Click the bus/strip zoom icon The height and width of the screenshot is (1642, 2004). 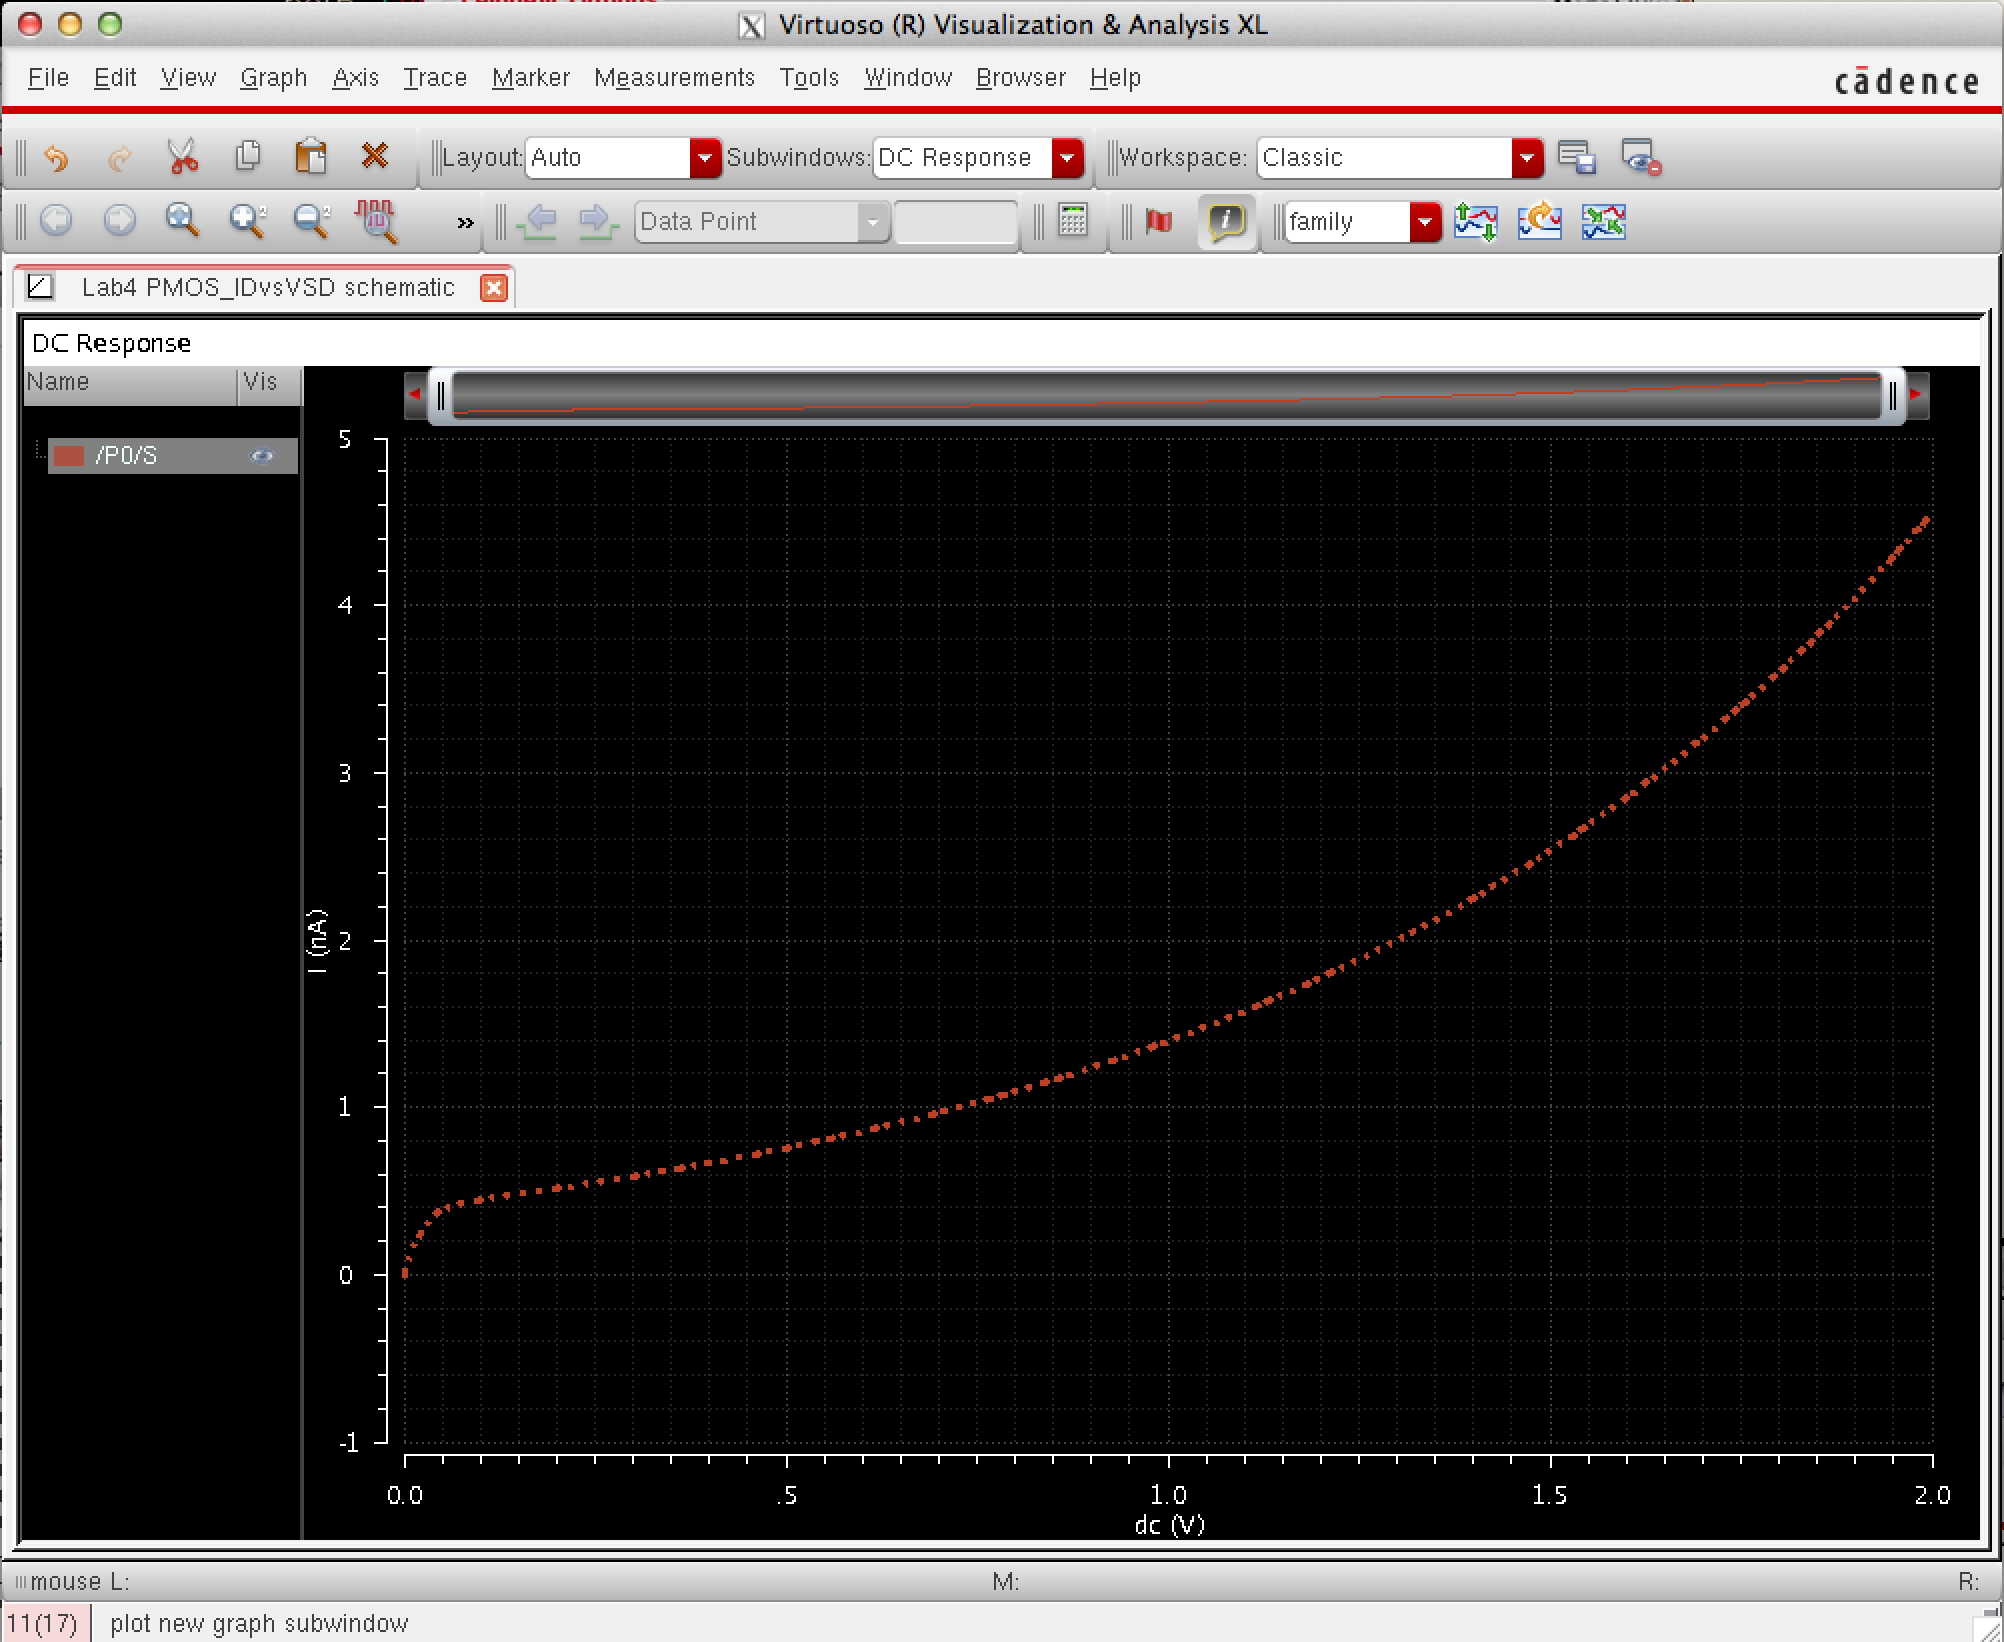[376, 222]
